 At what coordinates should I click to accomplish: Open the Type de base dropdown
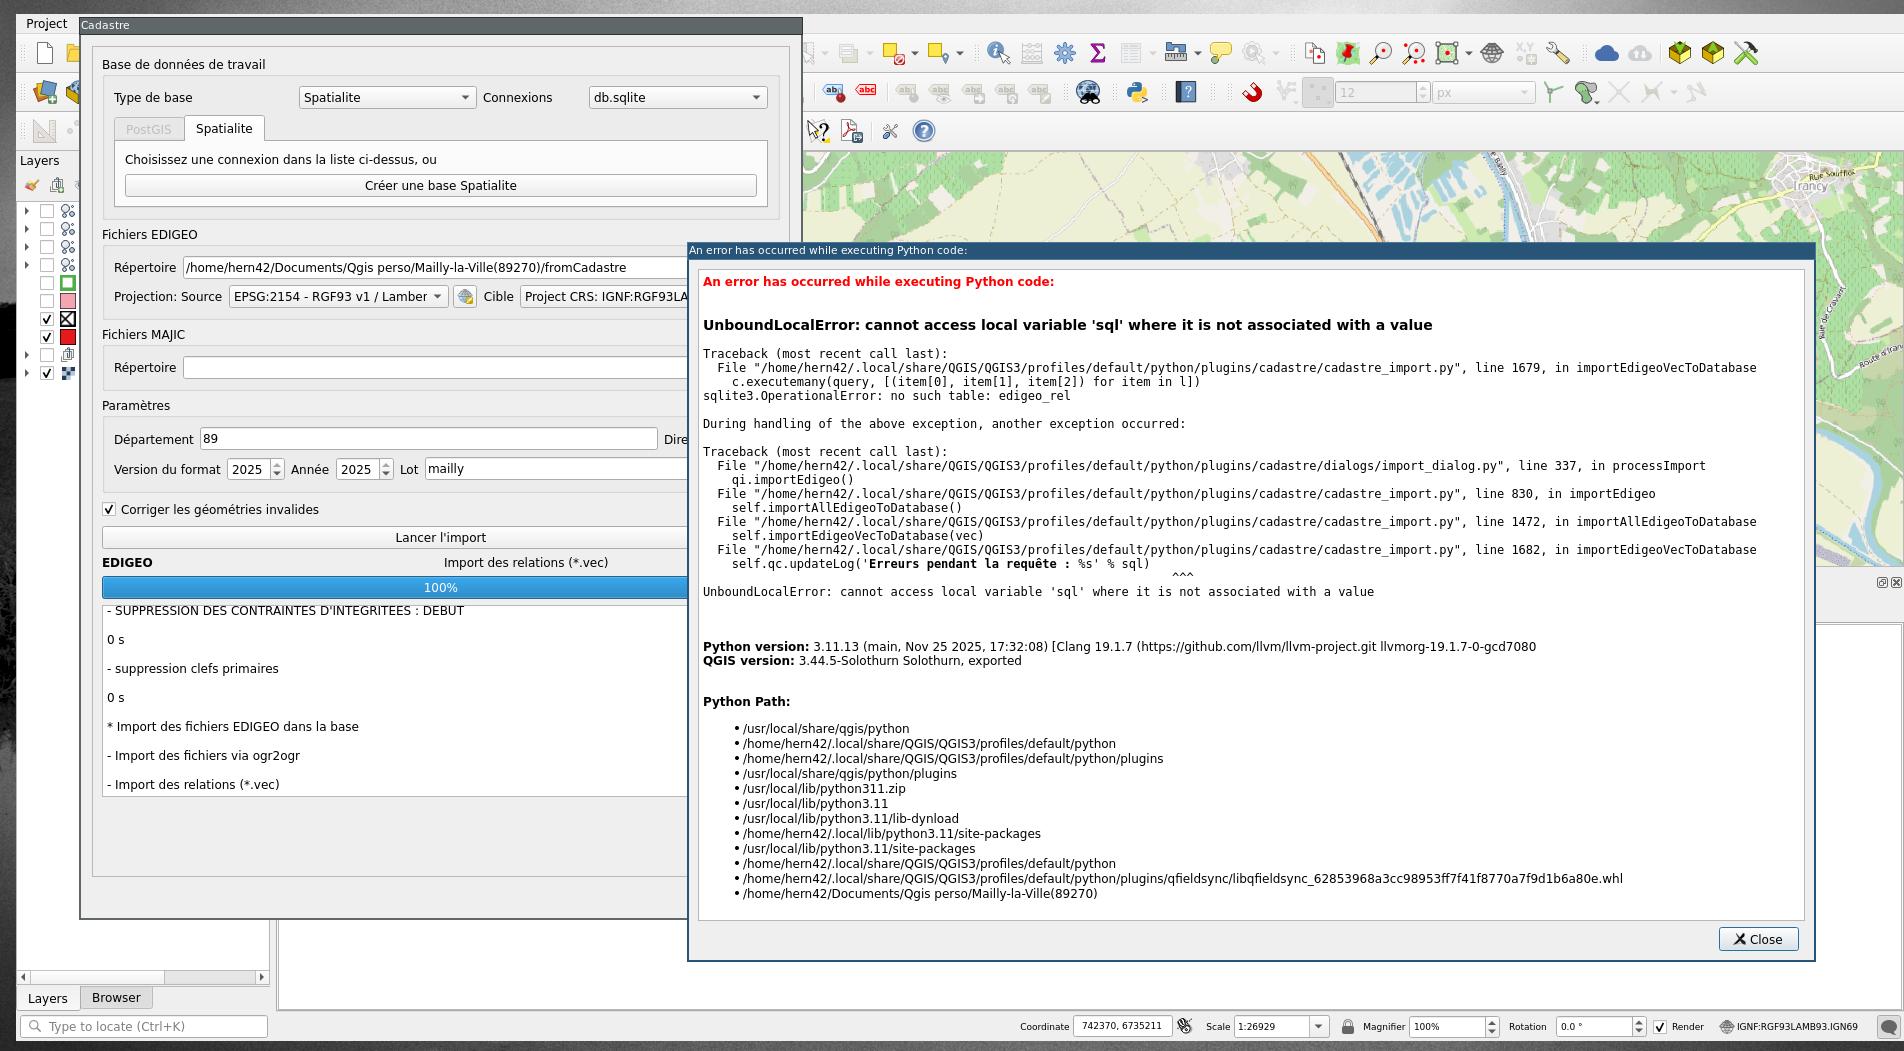pos(386,97)
